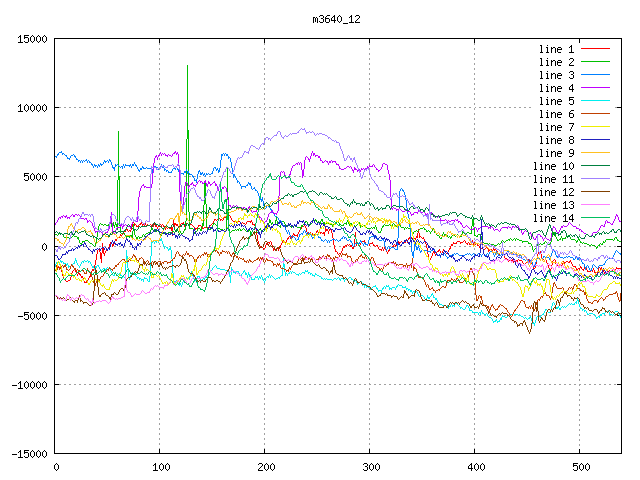Screen dimensions: 640x480
Task: Click the -15000 y-axis tick label
Action: coord(28,454)
